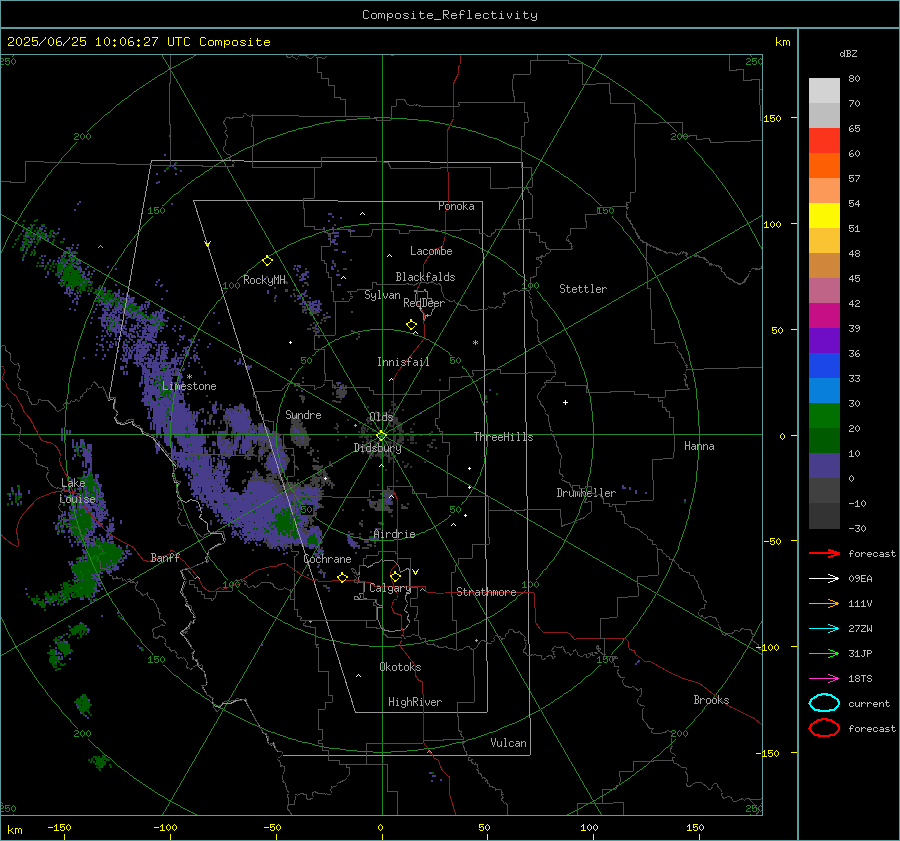Viewport: 900px width, 841px height.
Task: Click the purple 10 dBZ color swatch
Action: point(824,465)
